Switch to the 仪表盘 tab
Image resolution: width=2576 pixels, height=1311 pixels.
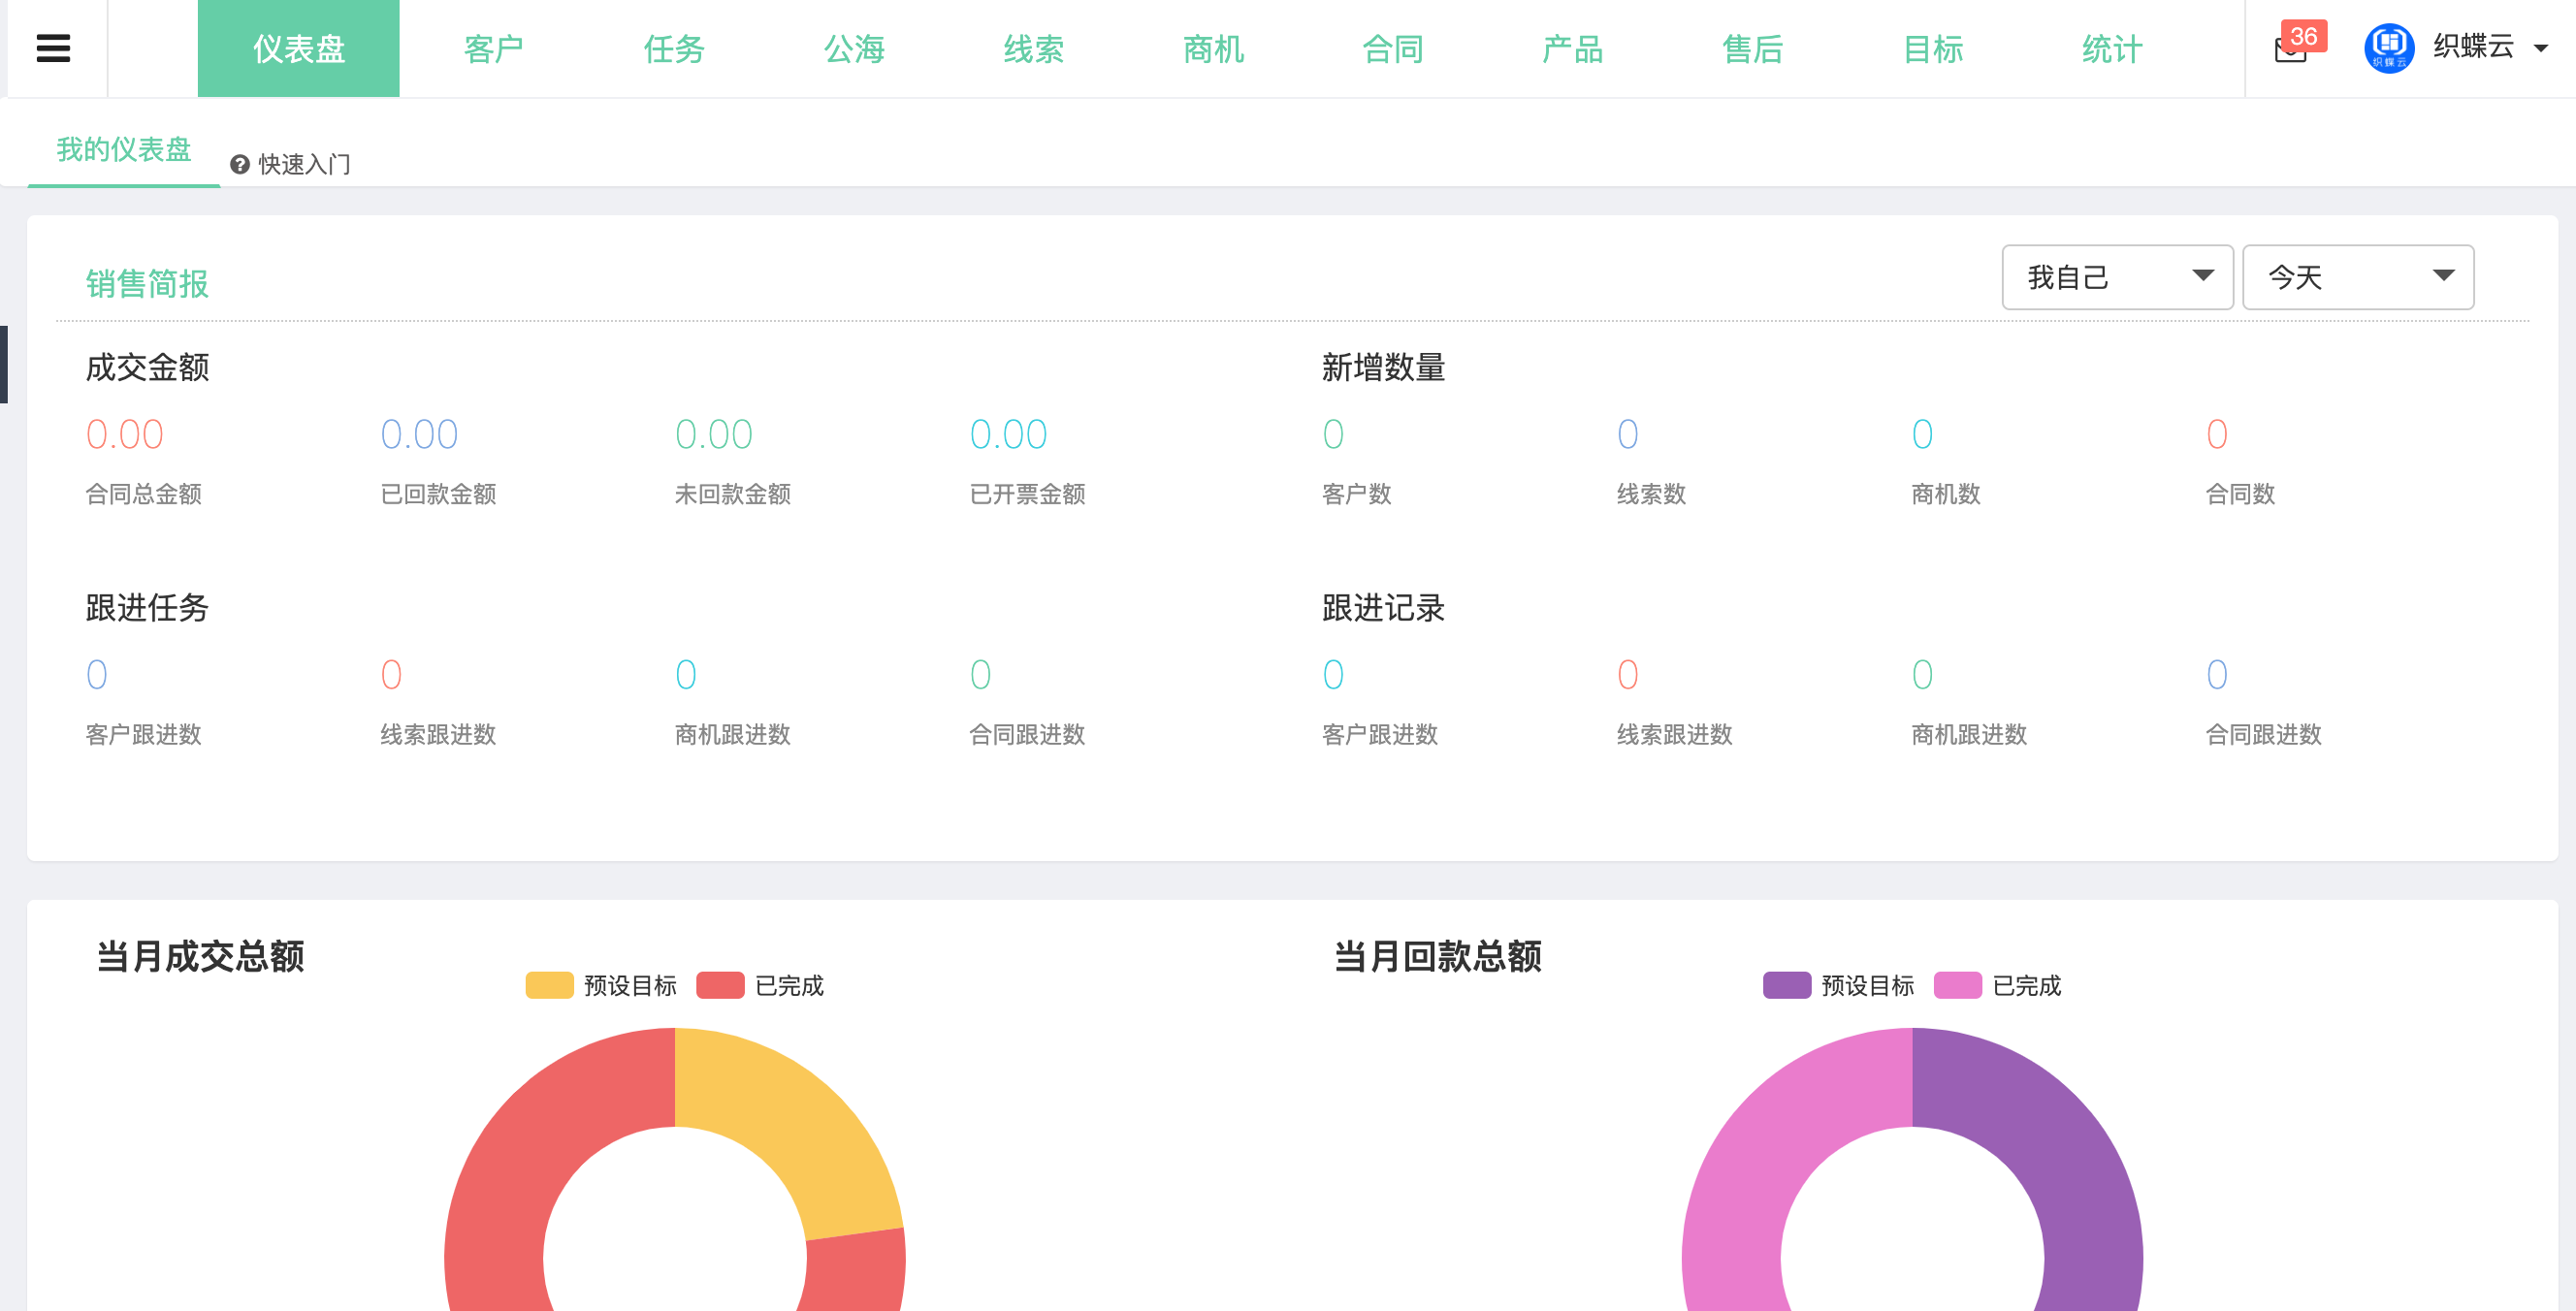(x=298, y=48)
